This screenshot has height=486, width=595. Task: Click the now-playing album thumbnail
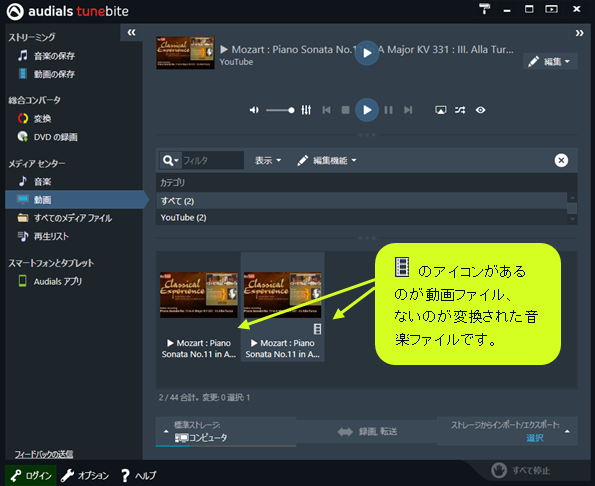click(185, 53)
